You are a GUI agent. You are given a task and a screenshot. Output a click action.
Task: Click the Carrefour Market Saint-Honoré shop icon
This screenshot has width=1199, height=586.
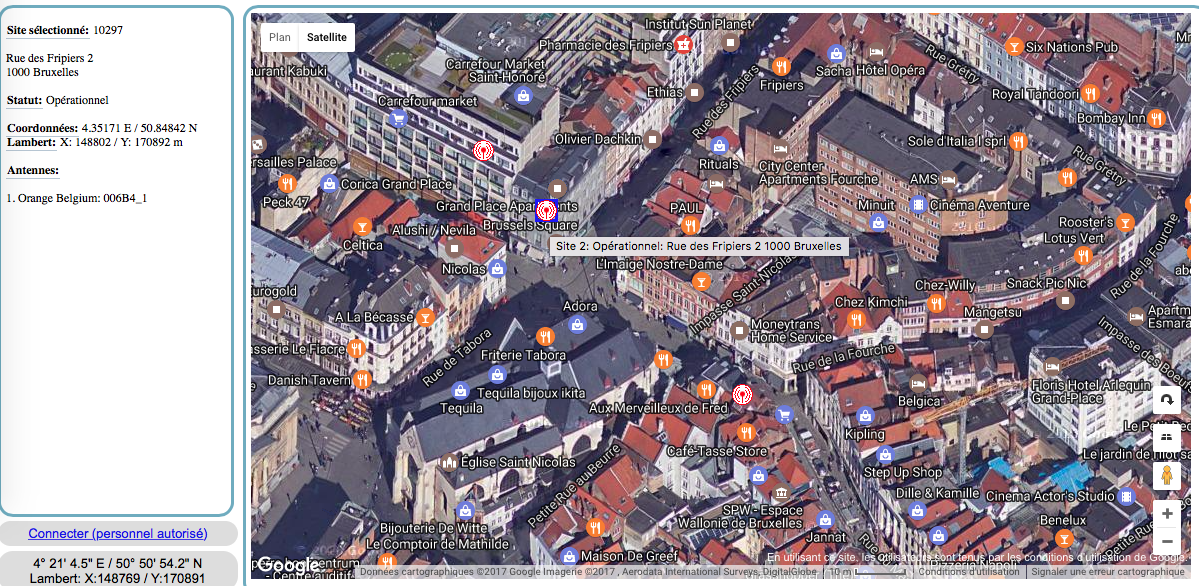(524, 95)
